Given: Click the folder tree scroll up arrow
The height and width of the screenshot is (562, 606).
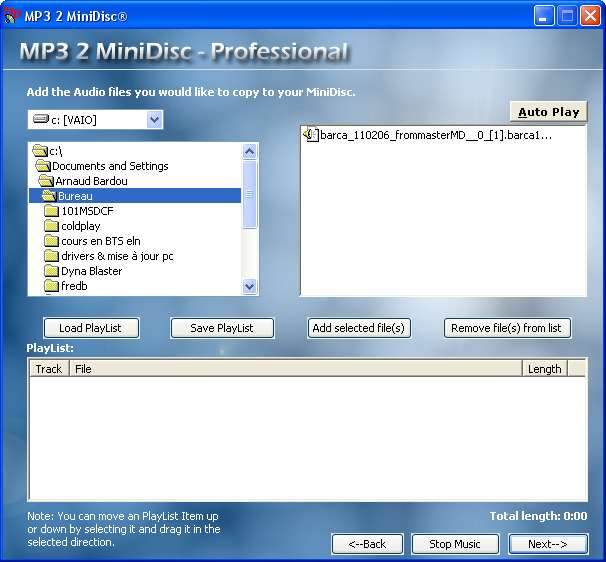Looking at the screenshot, I should click(x=250, y=152).
